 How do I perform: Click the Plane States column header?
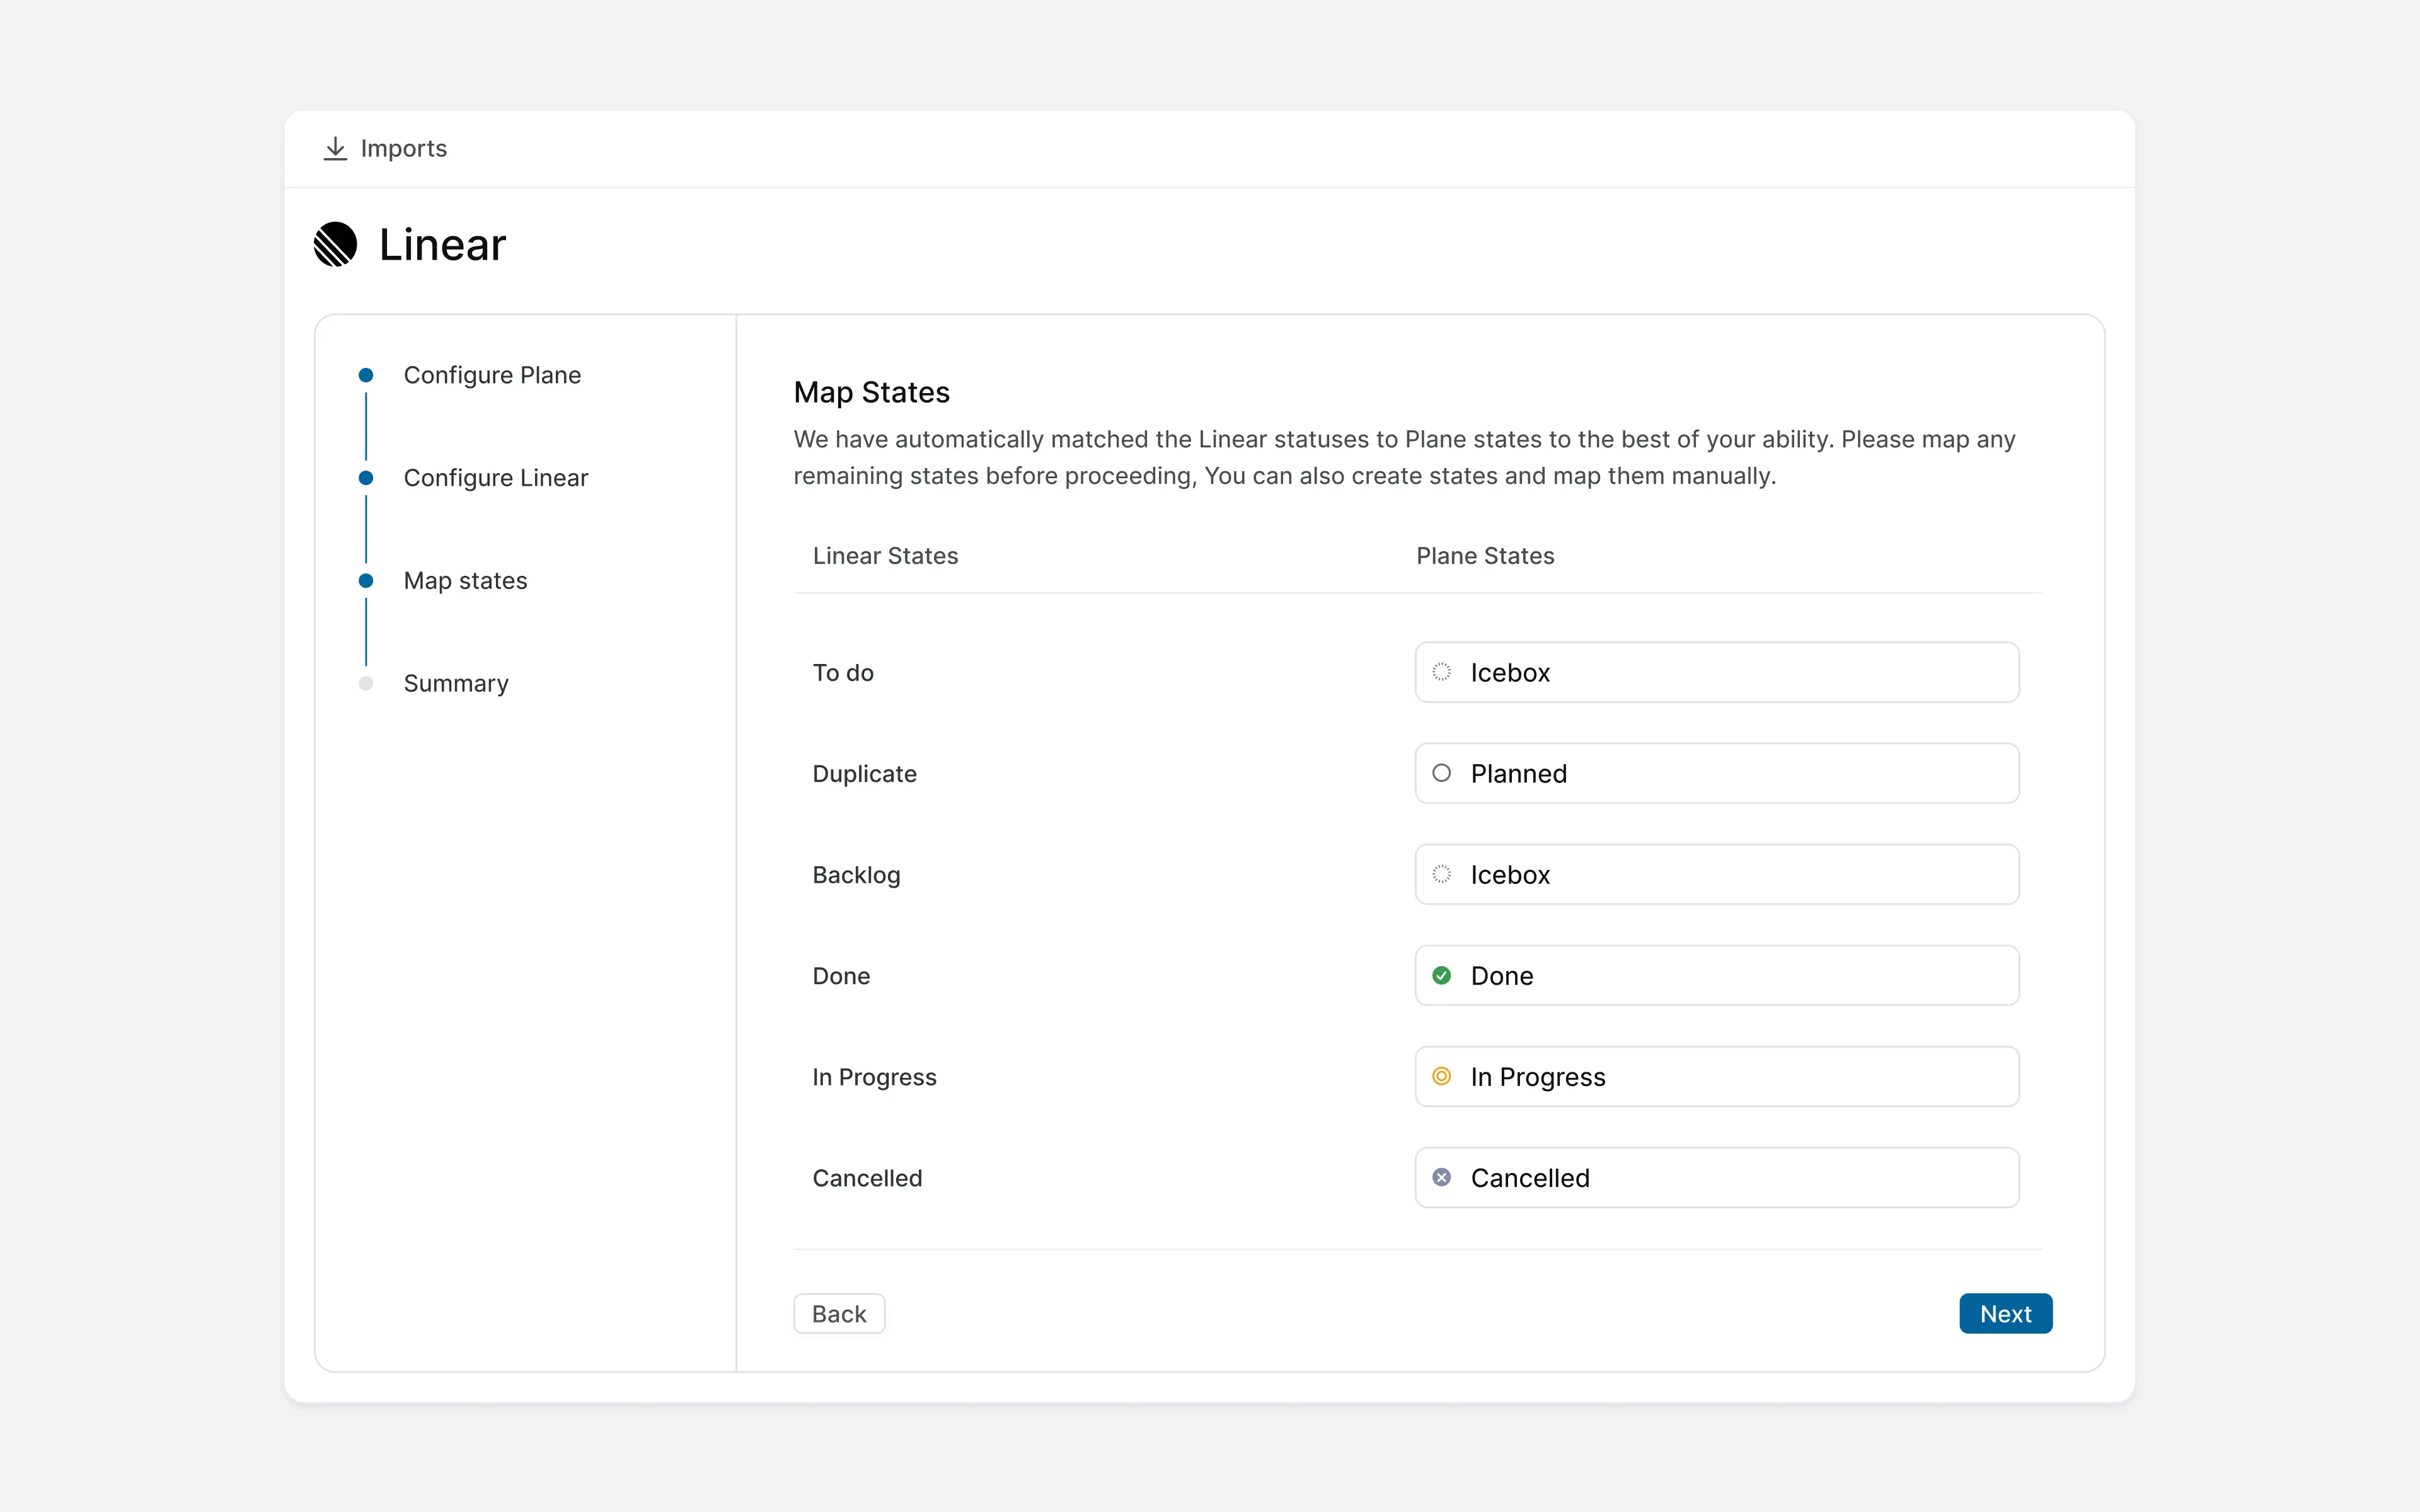coord(1485,556)
